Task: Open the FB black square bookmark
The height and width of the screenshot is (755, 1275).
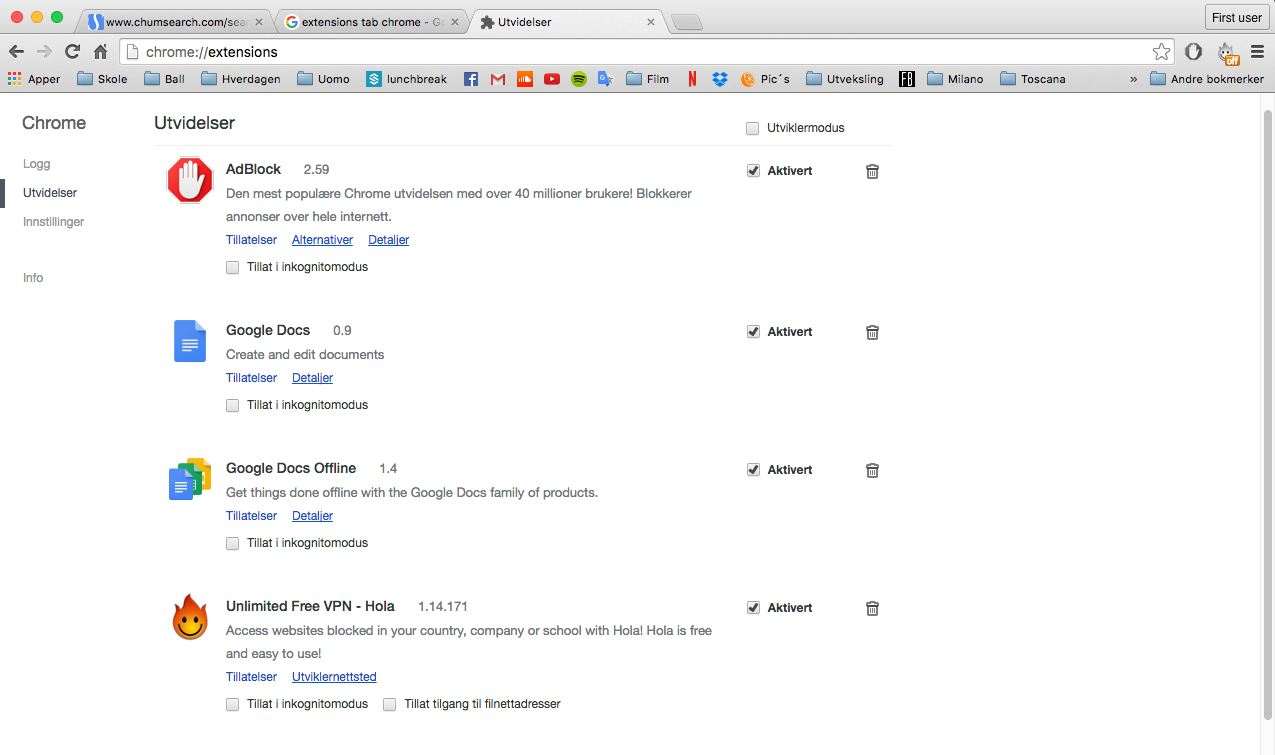Action: pyautogui.click(x=907, y=79)
